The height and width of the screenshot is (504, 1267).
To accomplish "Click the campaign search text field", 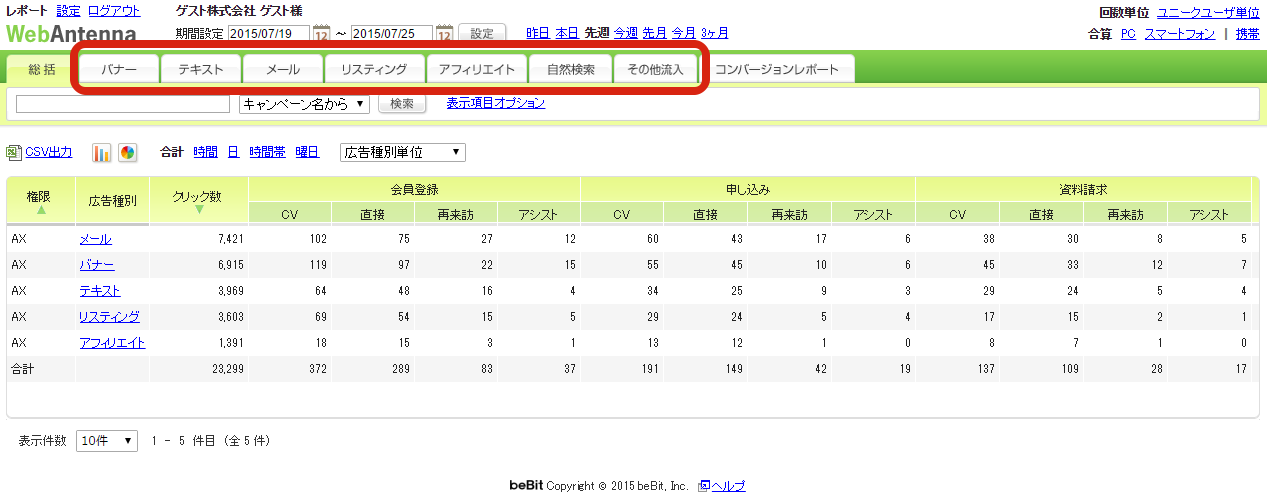I will (x=123, y=104).
